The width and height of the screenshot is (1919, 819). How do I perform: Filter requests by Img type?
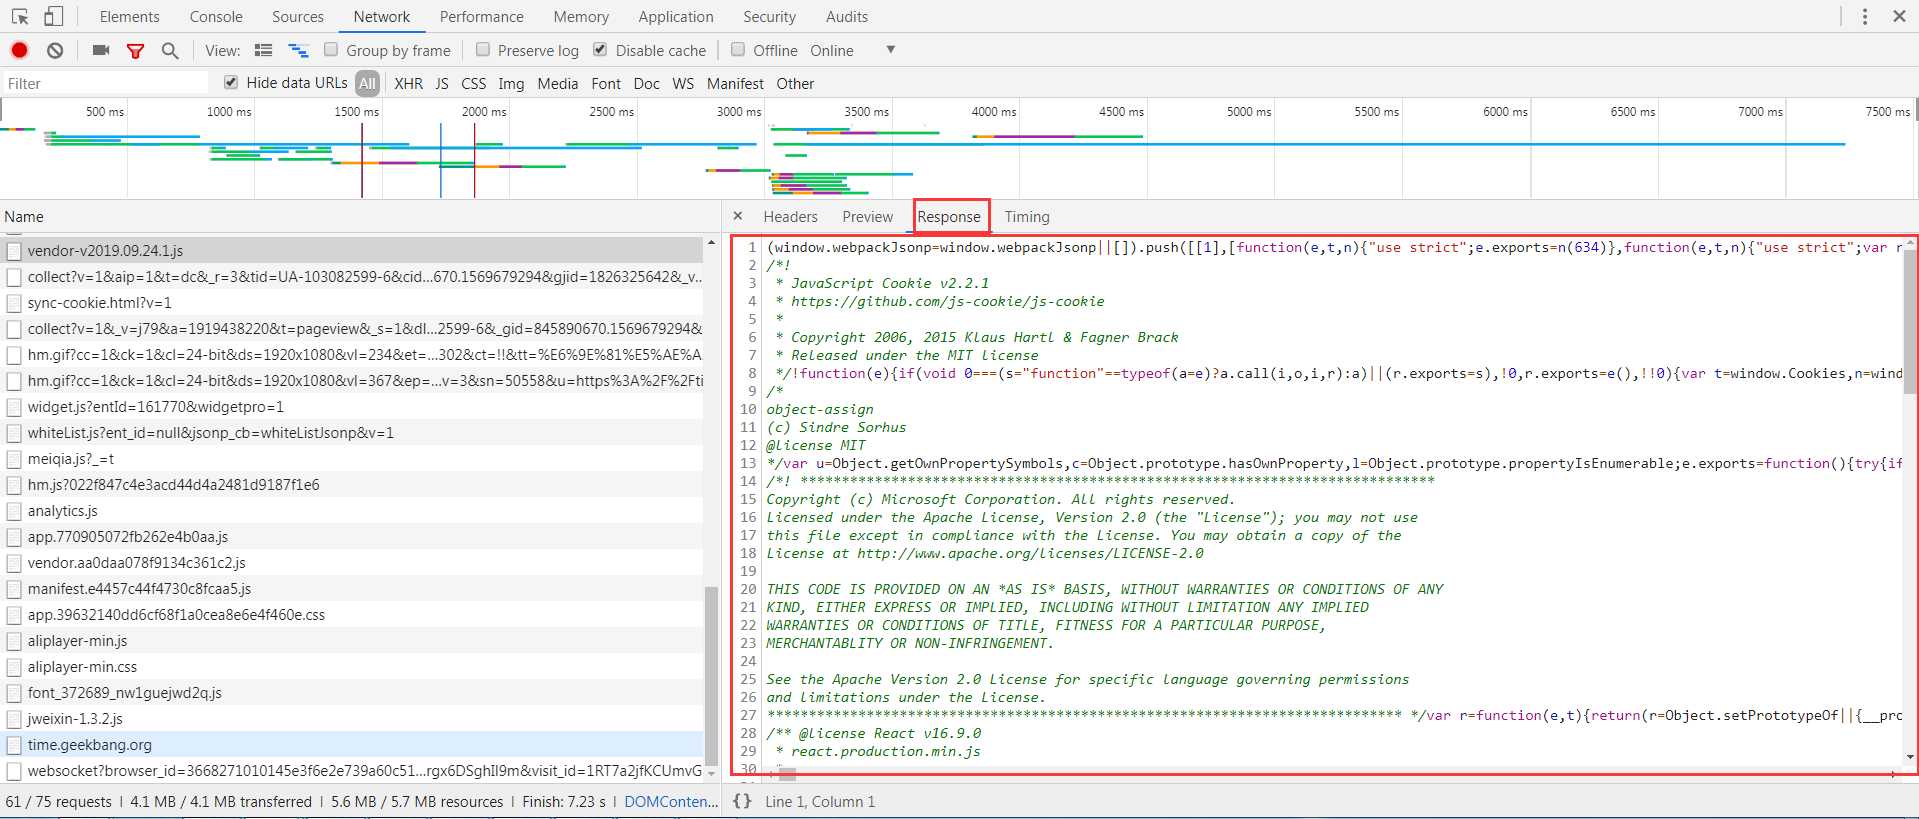coord(511,83)
